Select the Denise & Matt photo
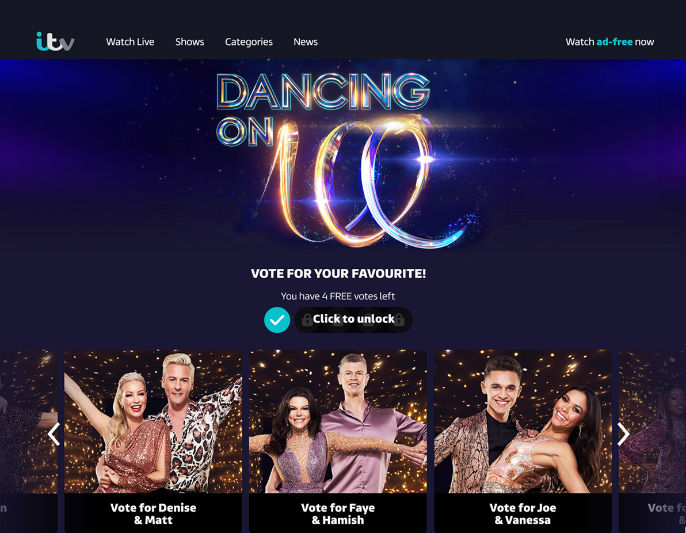The height and width of the screenshot is (533, 686). (153, 421)
